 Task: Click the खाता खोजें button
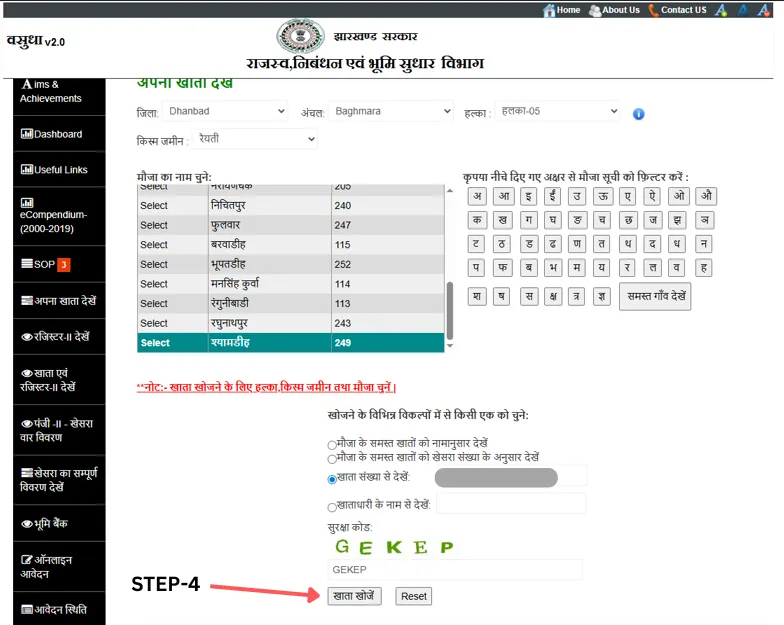pyautogui.click(x=354, y=596)
